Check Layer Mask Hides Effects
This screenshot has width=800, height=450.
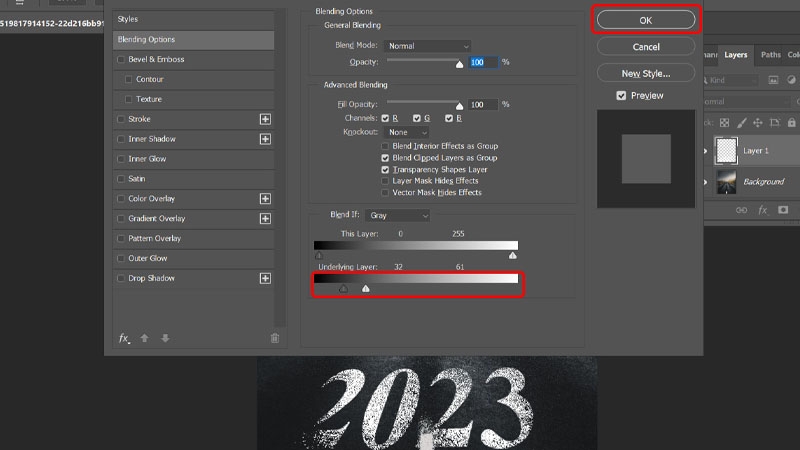click(x=385, y=181)
